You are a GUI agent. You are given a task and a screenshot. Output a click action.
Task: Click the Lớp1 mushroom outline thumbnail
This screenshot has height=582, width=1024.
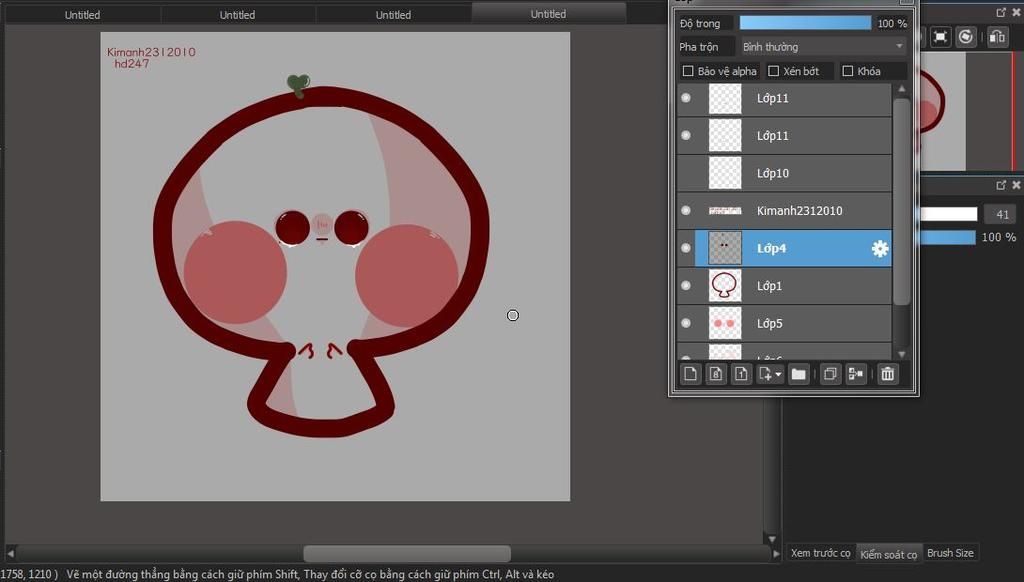(x=725, y=285)
